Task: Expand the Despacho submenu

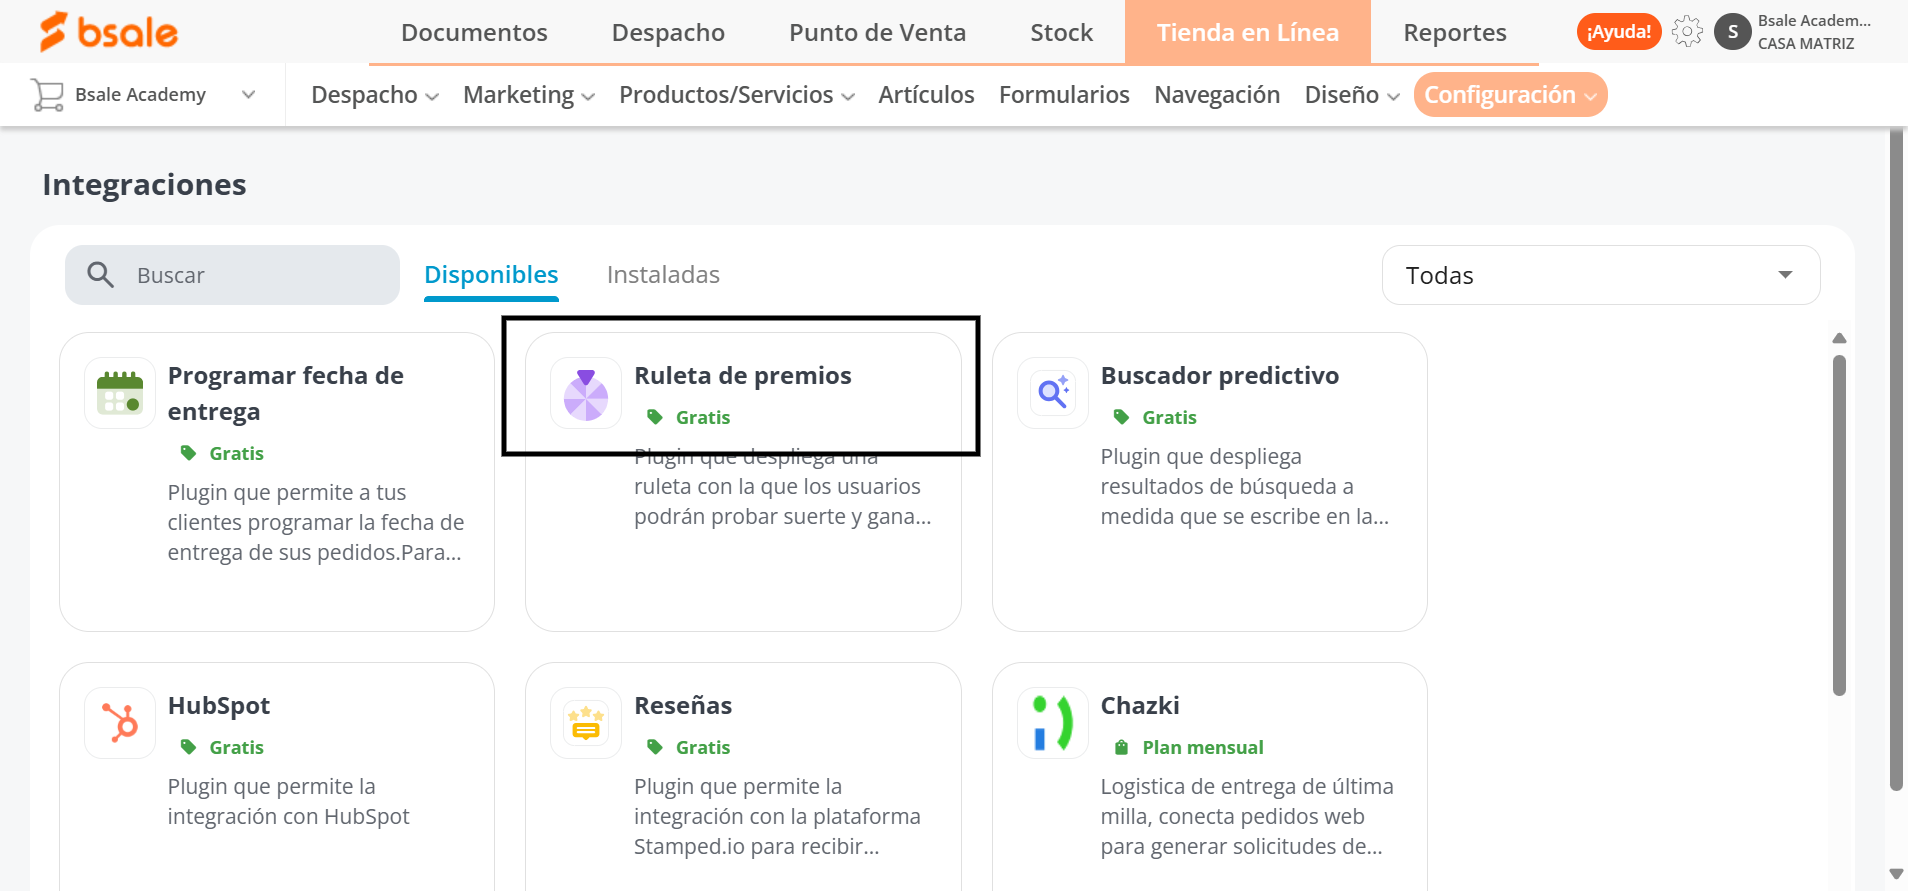Action: coord(375,95)
